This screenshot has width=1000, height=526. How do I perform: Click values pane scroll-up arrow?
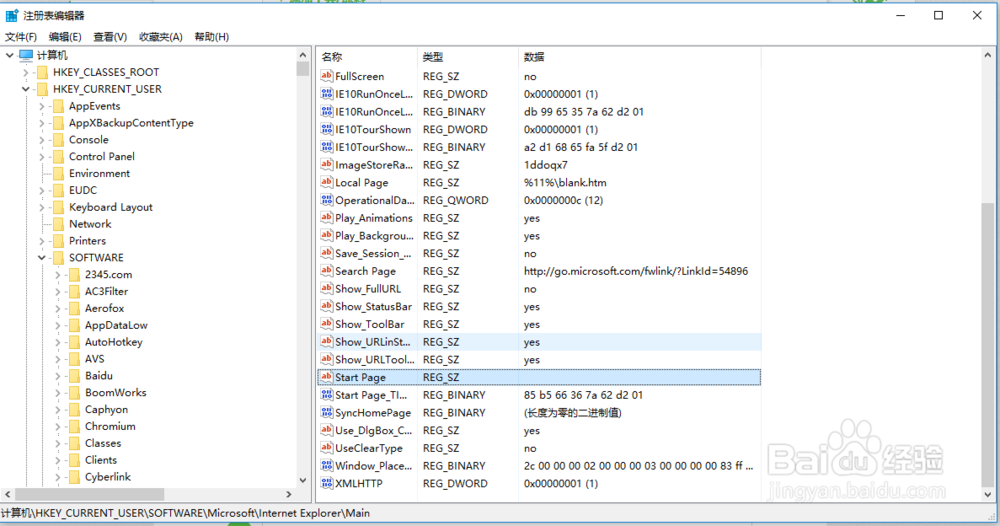click(987, 56)
